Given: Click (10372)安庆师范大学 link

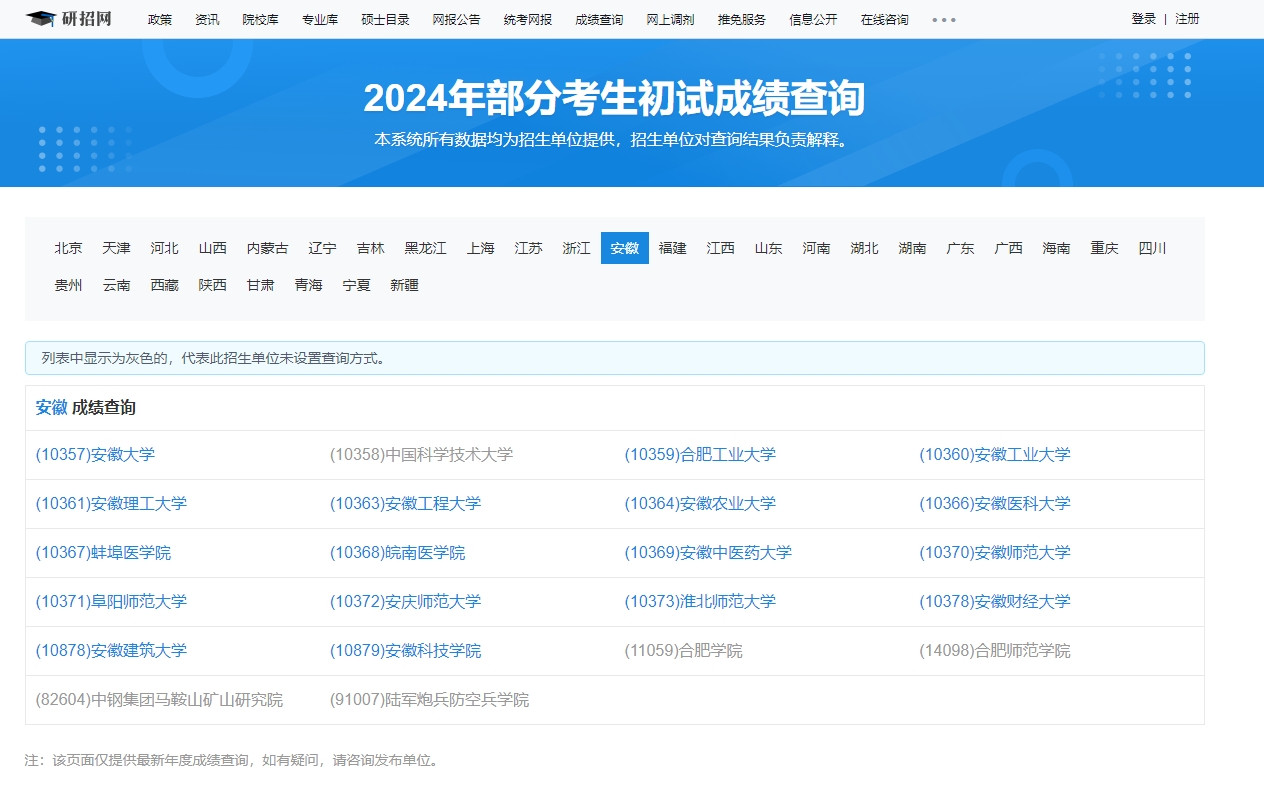Looking at the screenshot, I should (406, 601).
